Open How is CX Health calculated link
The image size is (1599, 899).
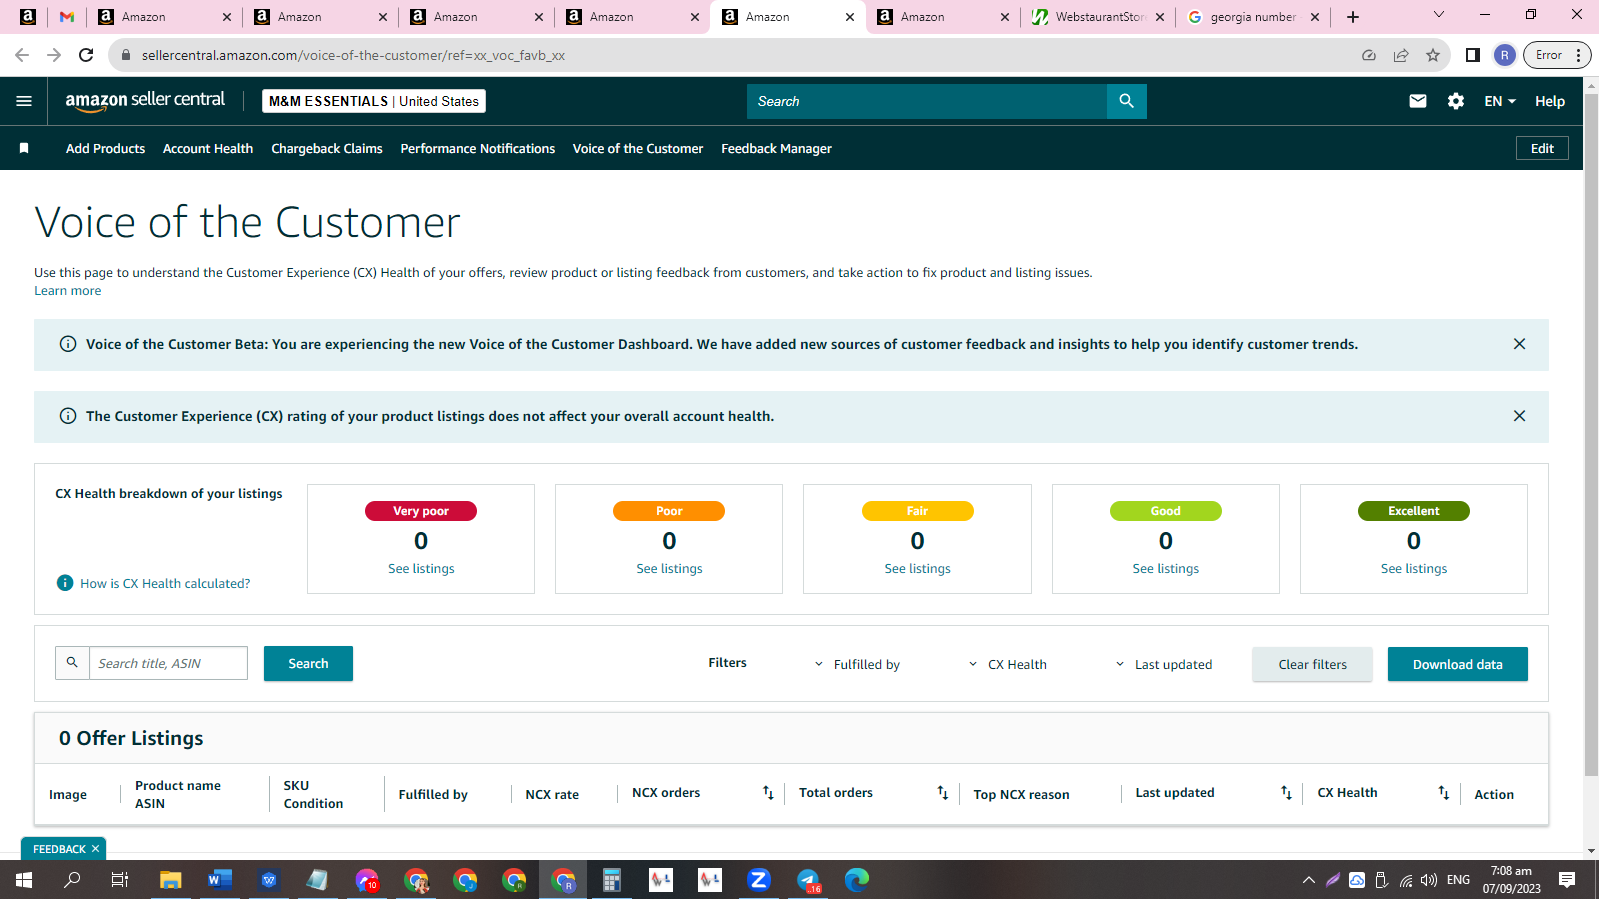[x=165, y=583]
